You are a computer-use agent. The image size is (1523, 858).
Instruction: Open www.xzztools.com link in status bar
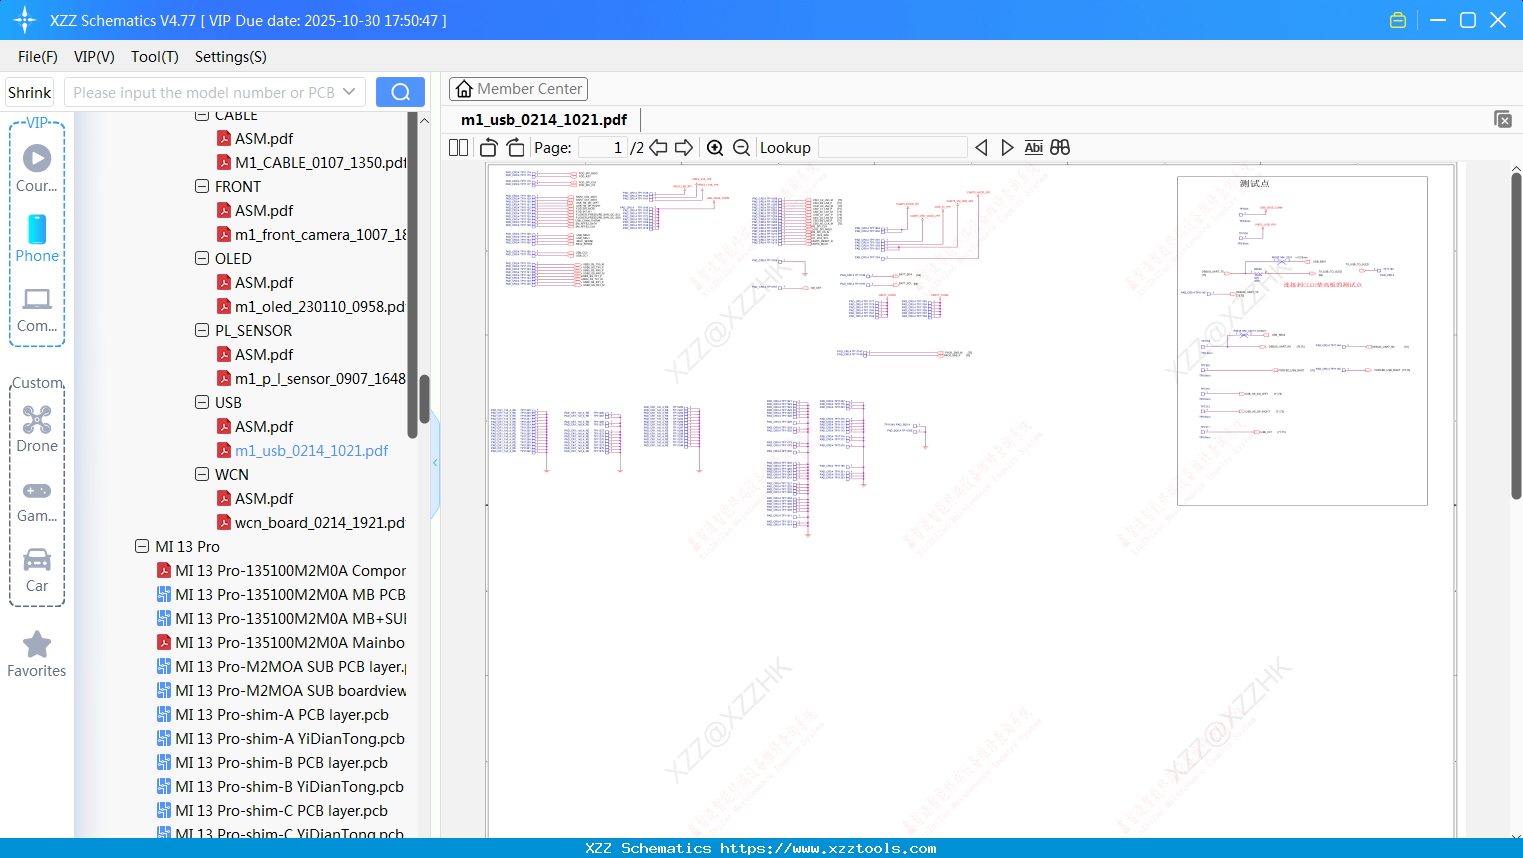[x=828, y=848]
